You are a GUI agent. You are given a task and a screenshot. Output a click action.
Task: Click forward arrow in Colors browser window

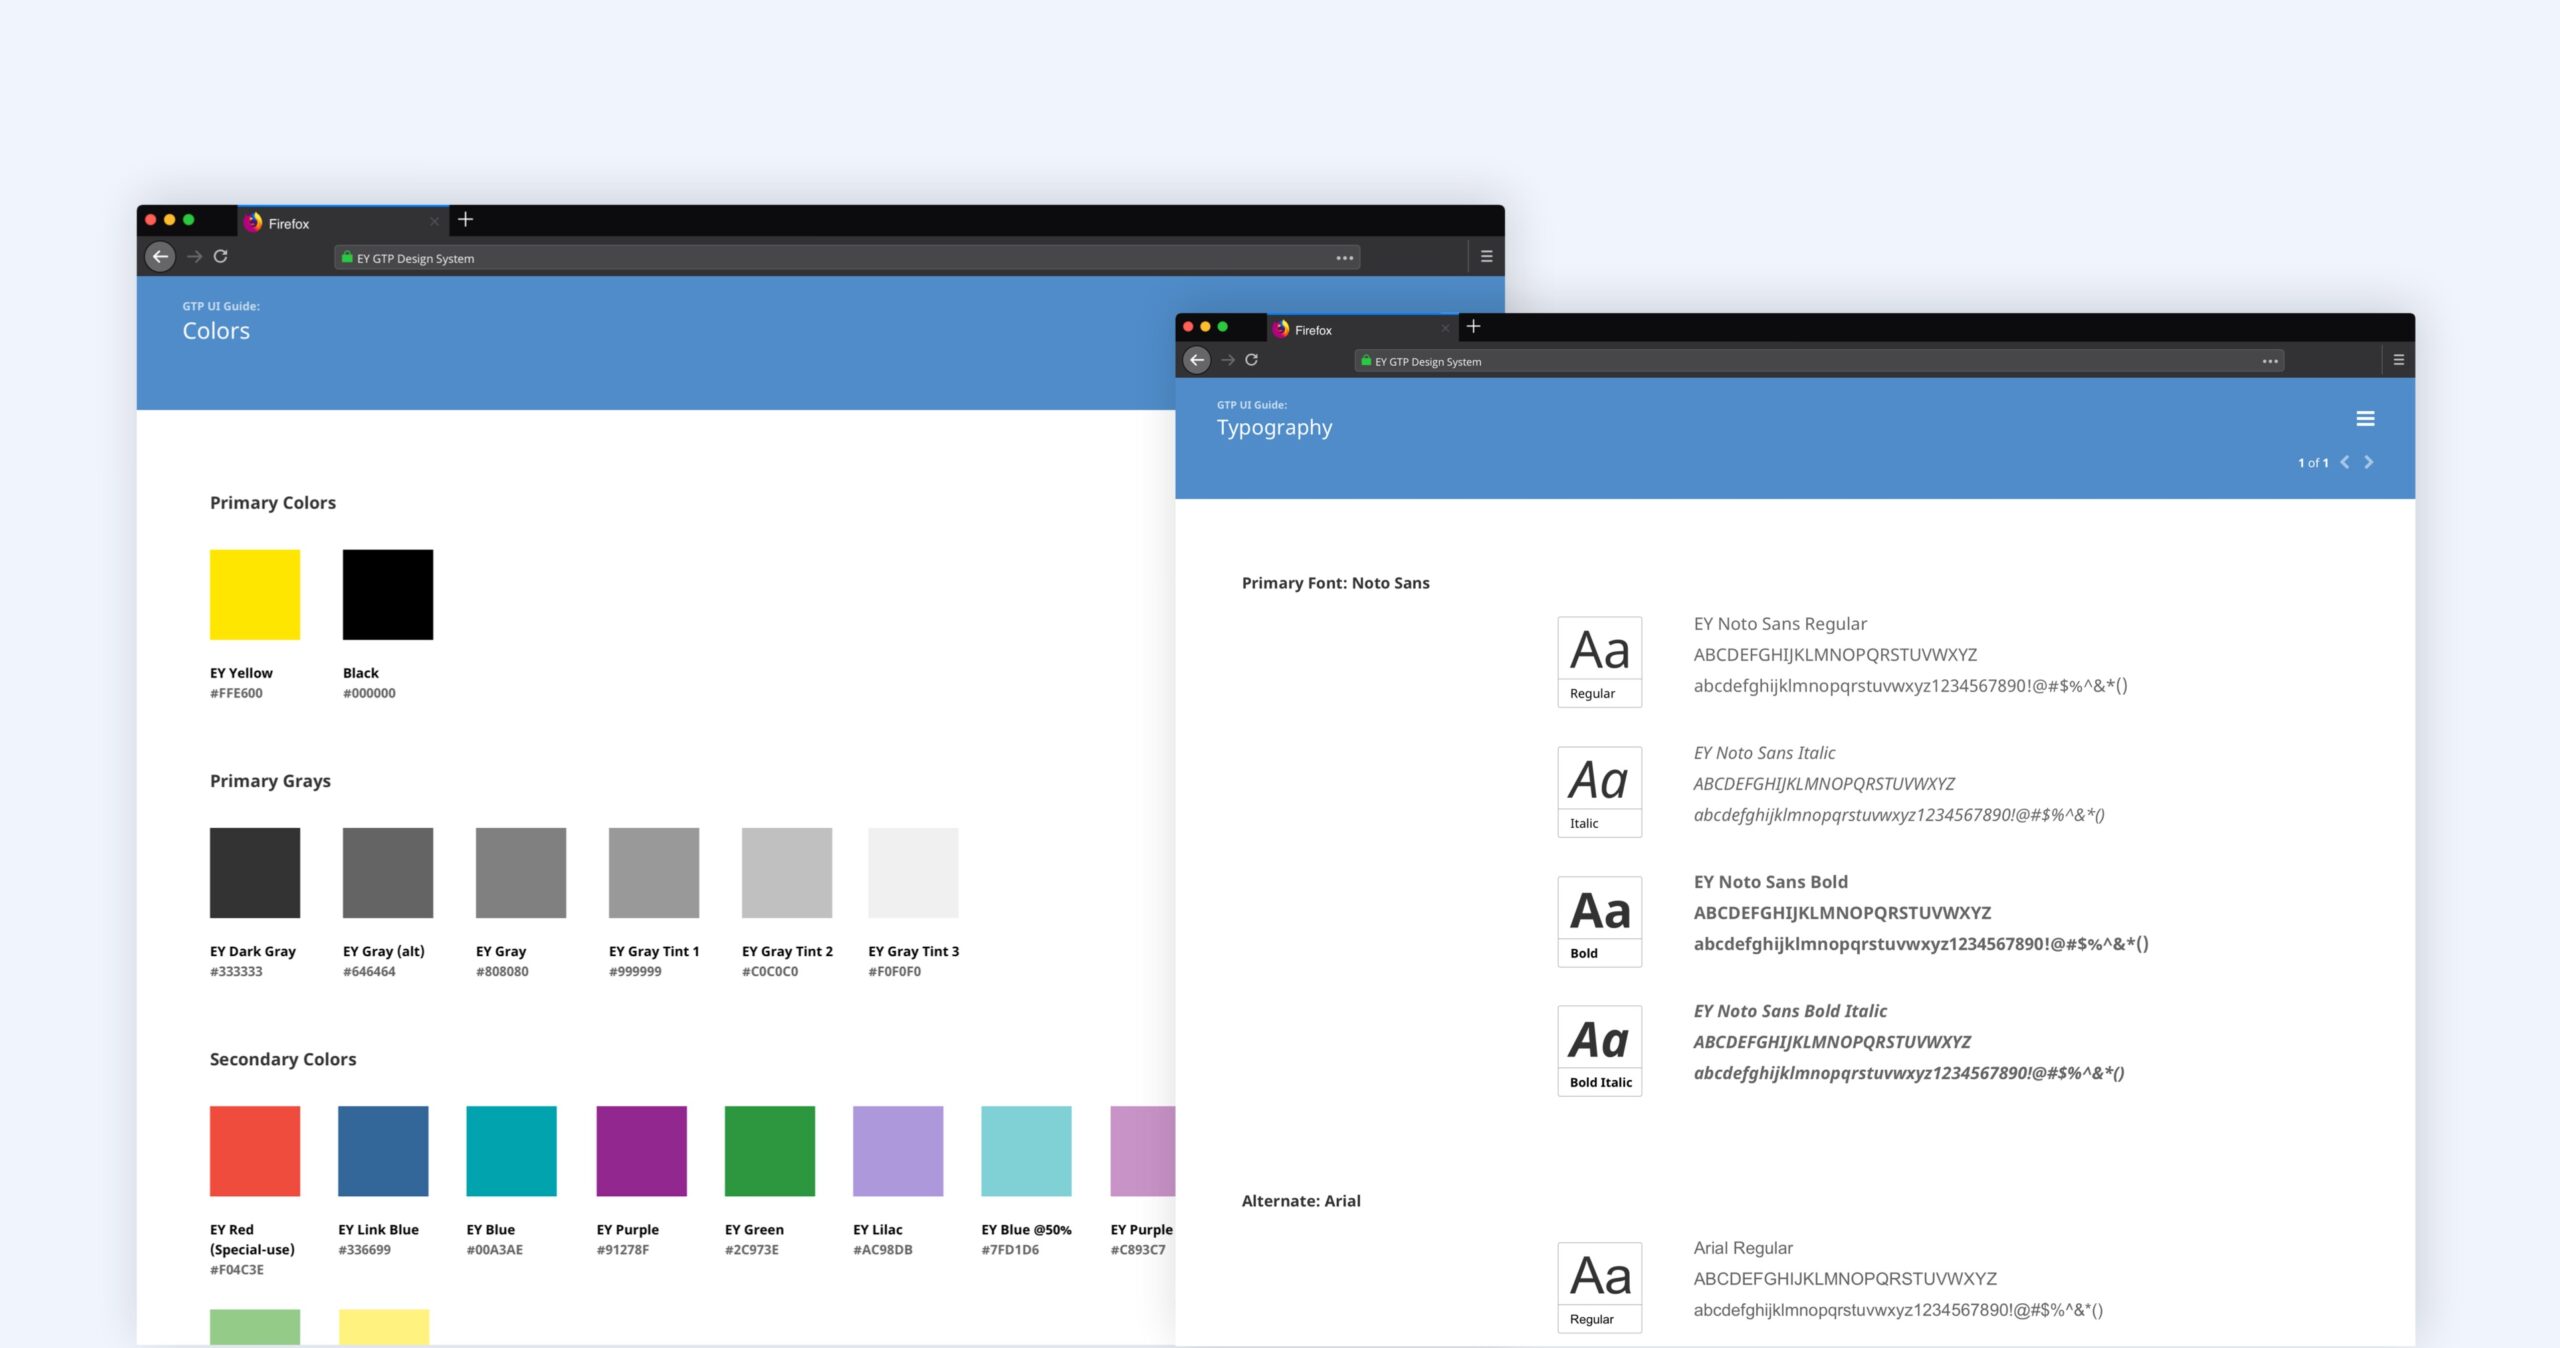tap(194, 257)
